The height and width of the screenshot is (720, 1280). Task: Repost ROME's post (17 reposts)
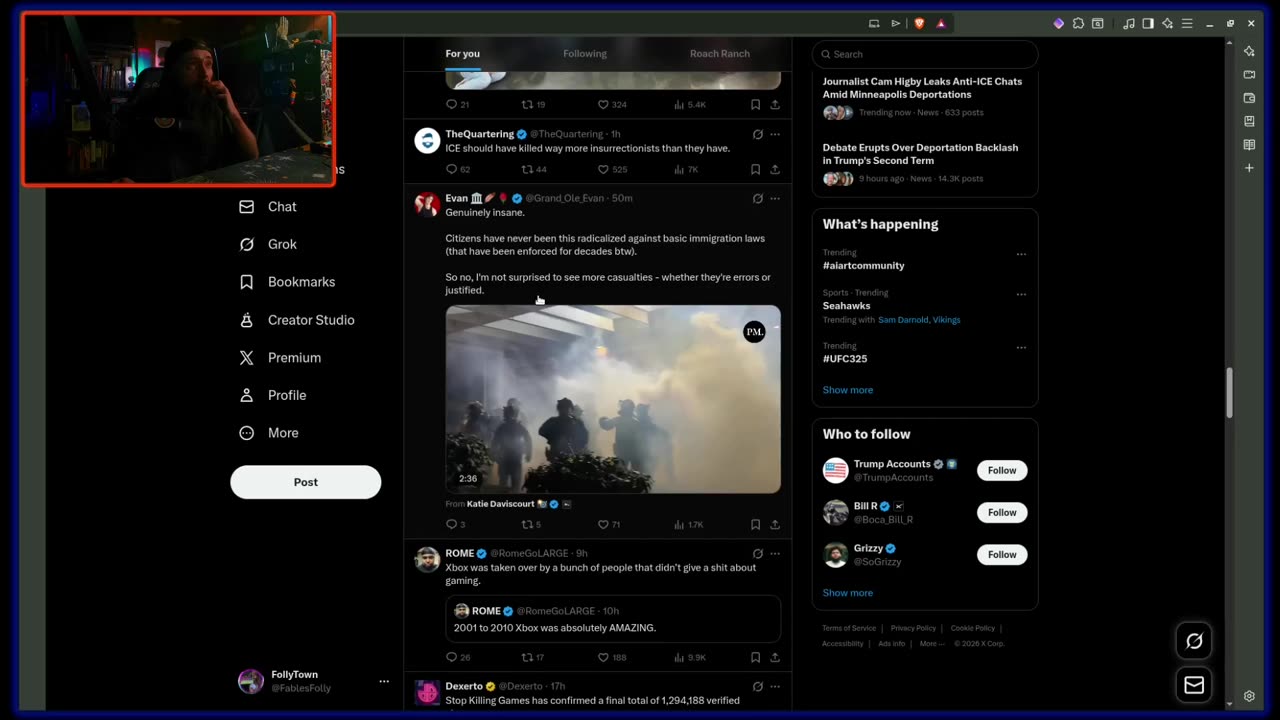point(533,657)
